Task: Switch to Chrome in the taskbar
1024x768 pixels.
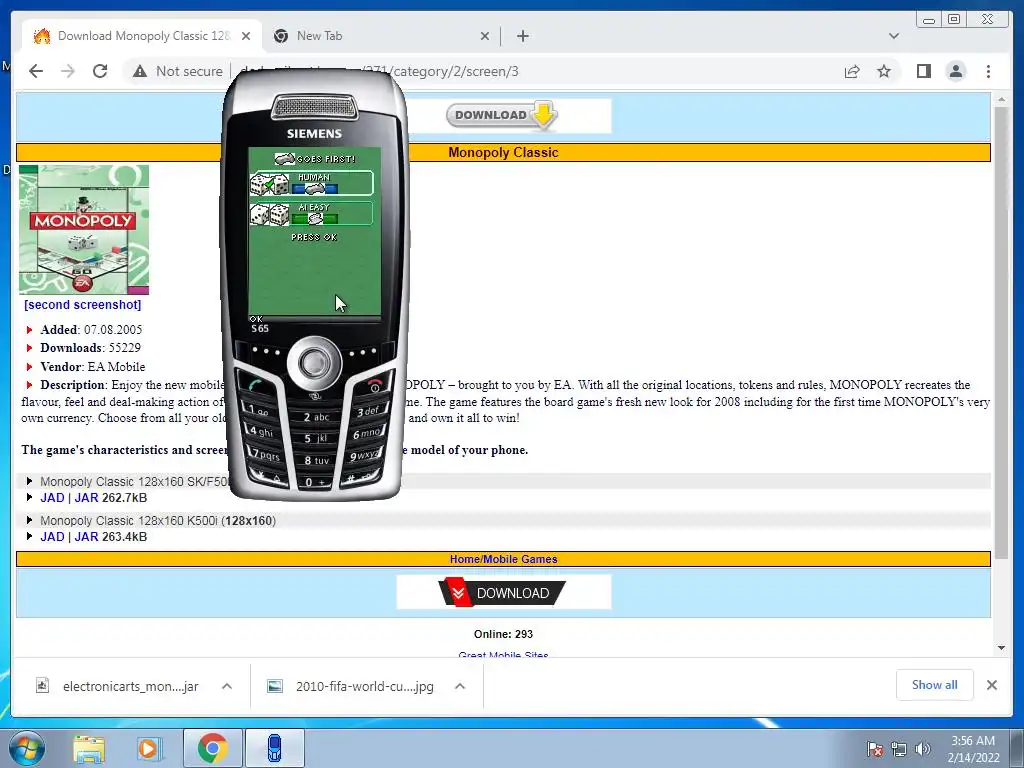Action: pyautogui.click(x=212, y=748)
